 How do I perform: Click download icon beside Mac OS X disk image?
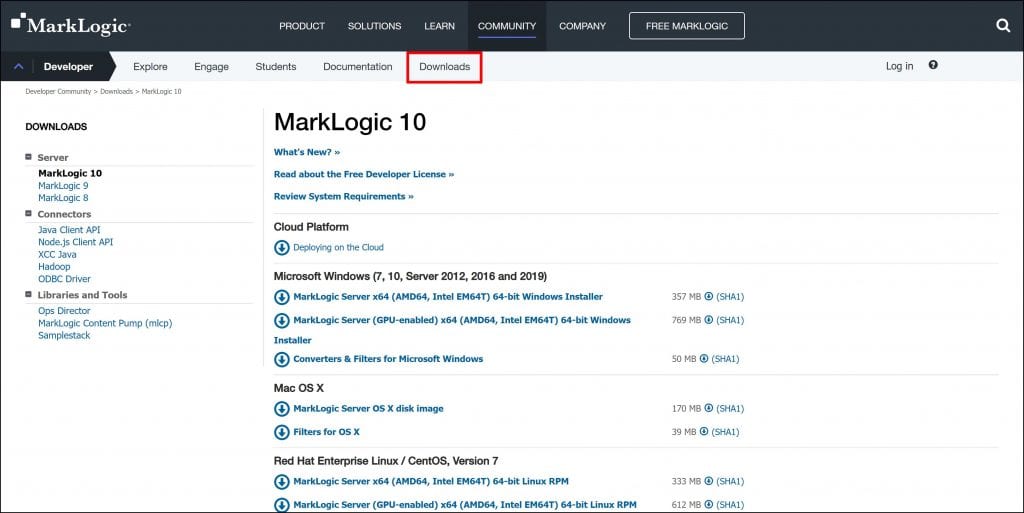[x=282, y=409]
